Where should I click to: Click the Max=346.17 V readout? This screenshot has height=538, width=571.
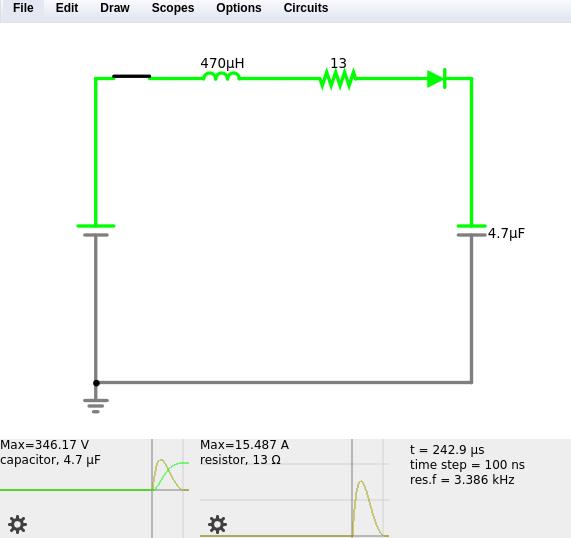[44, 445]
